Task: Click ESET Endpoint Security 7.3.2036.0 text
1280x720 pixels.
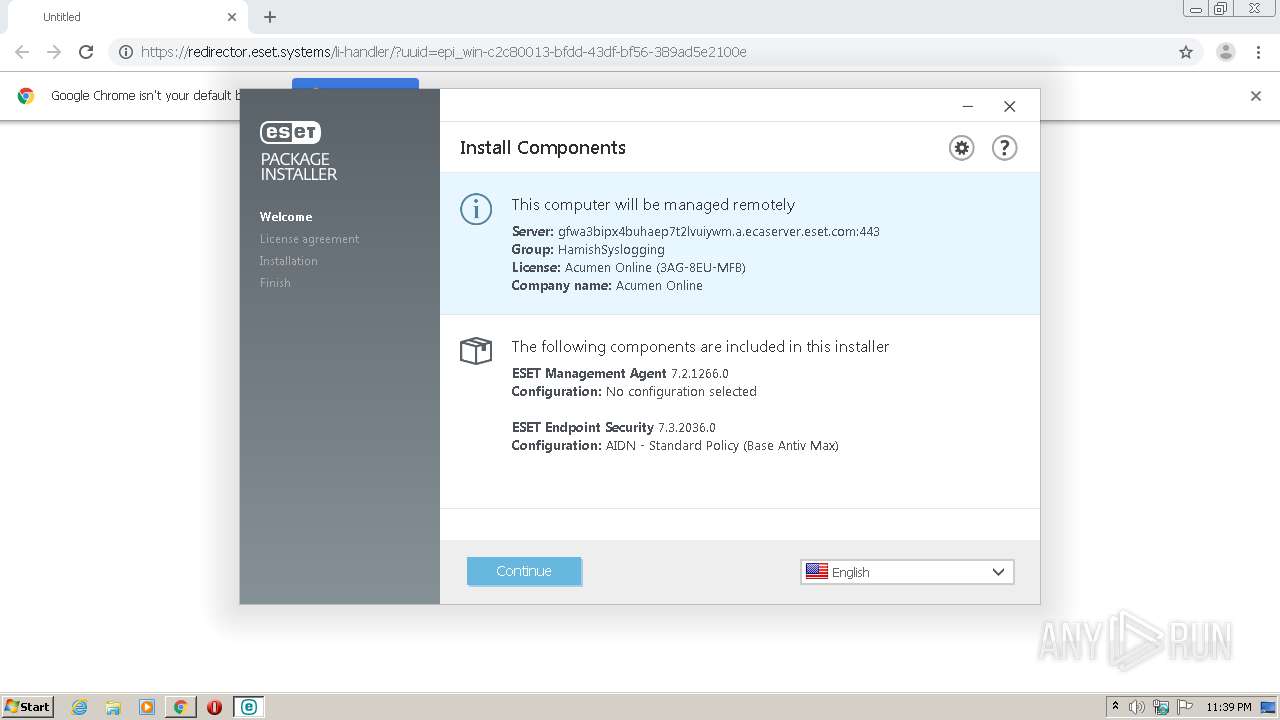Action: (x=614, y=427)
